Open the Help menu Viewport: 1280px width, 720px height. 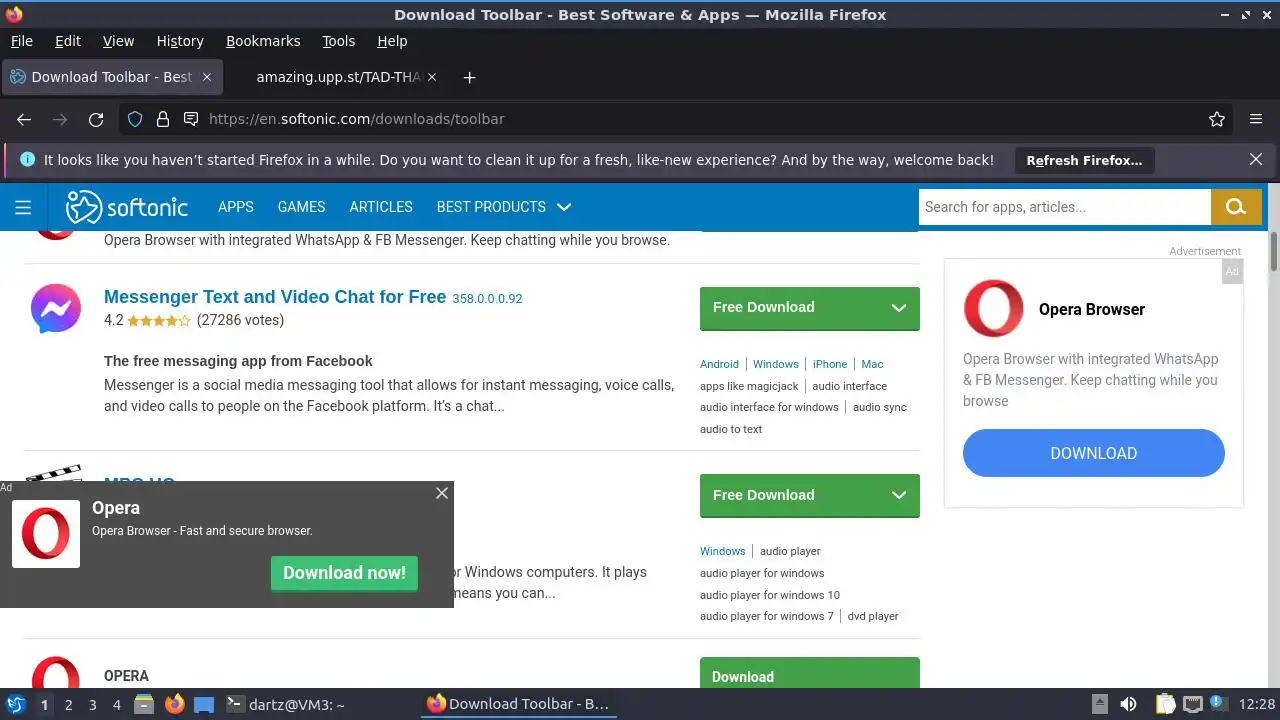tap(392, 41)
